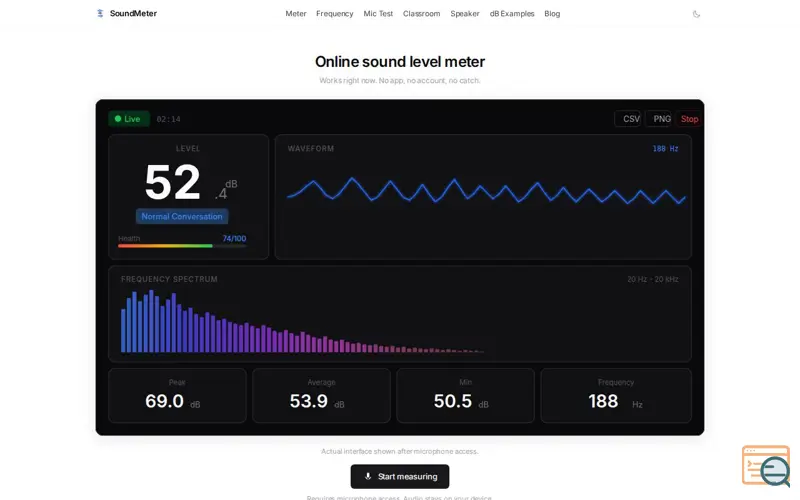Click the FREQUENCY SPECTRUM panel title
The width and height of the screenshot is (800, 500).
pyautogui.click(x=169, y=279)
